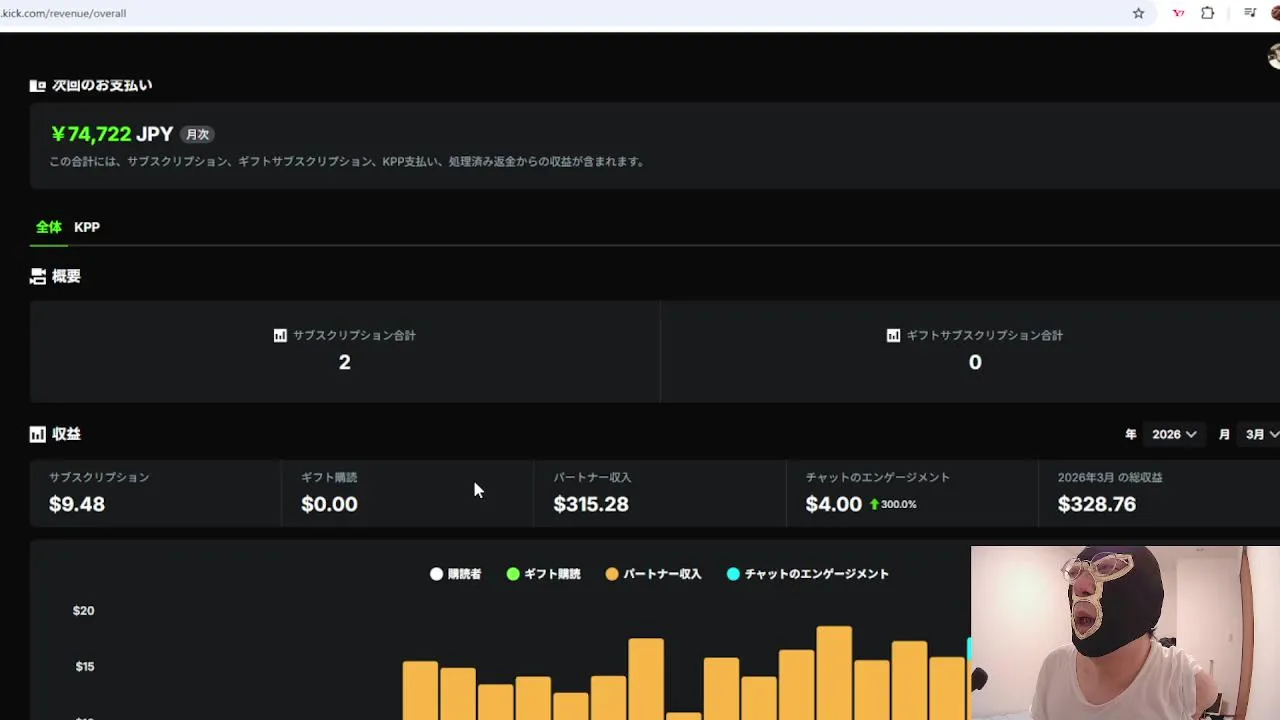1280x720 pixels.
Task: Switch to the 全体 tab
Action: [x=49, y=227]
